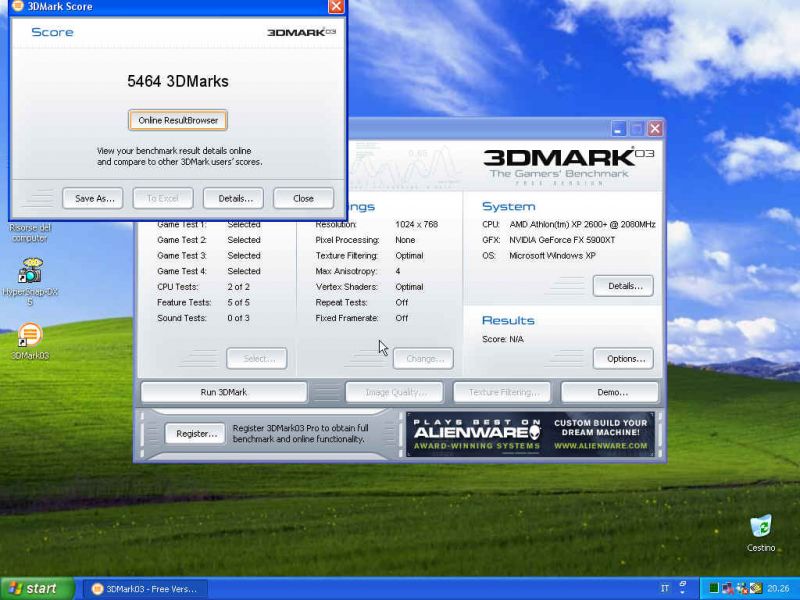The image size is (800, 600).
Task: Click the 'Game Test 3:' row
Action: pos(209,256)
